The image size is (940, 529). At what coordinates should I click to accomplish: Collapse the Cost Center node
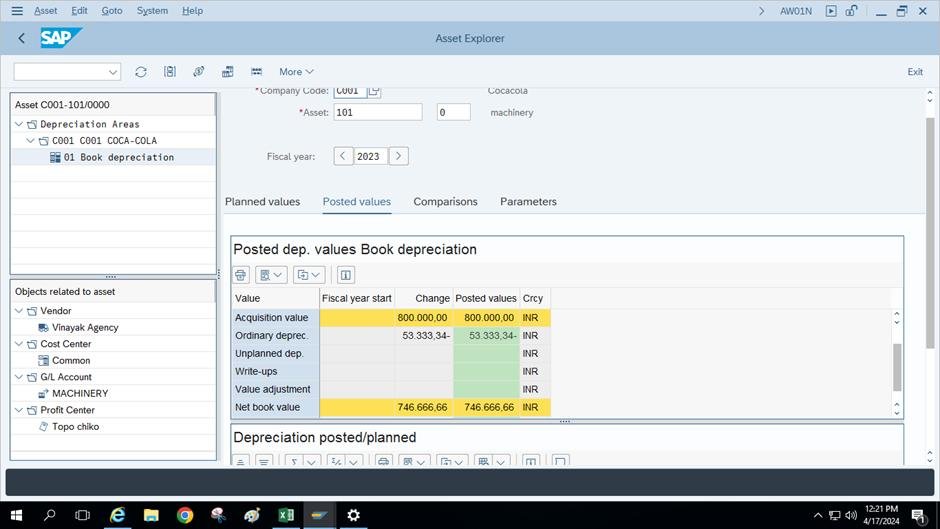pos(19,344)
